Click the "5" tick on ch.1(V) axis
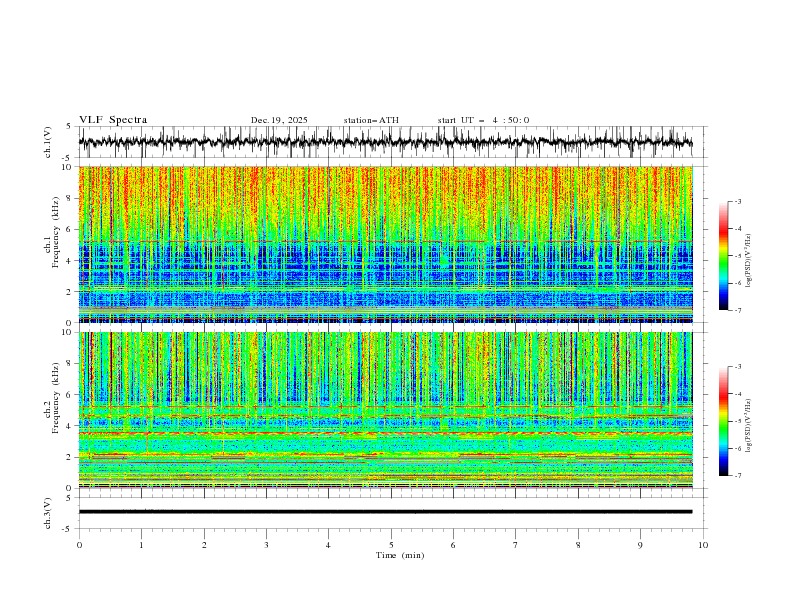Screen dimensions: 792x612 (70, 126)
